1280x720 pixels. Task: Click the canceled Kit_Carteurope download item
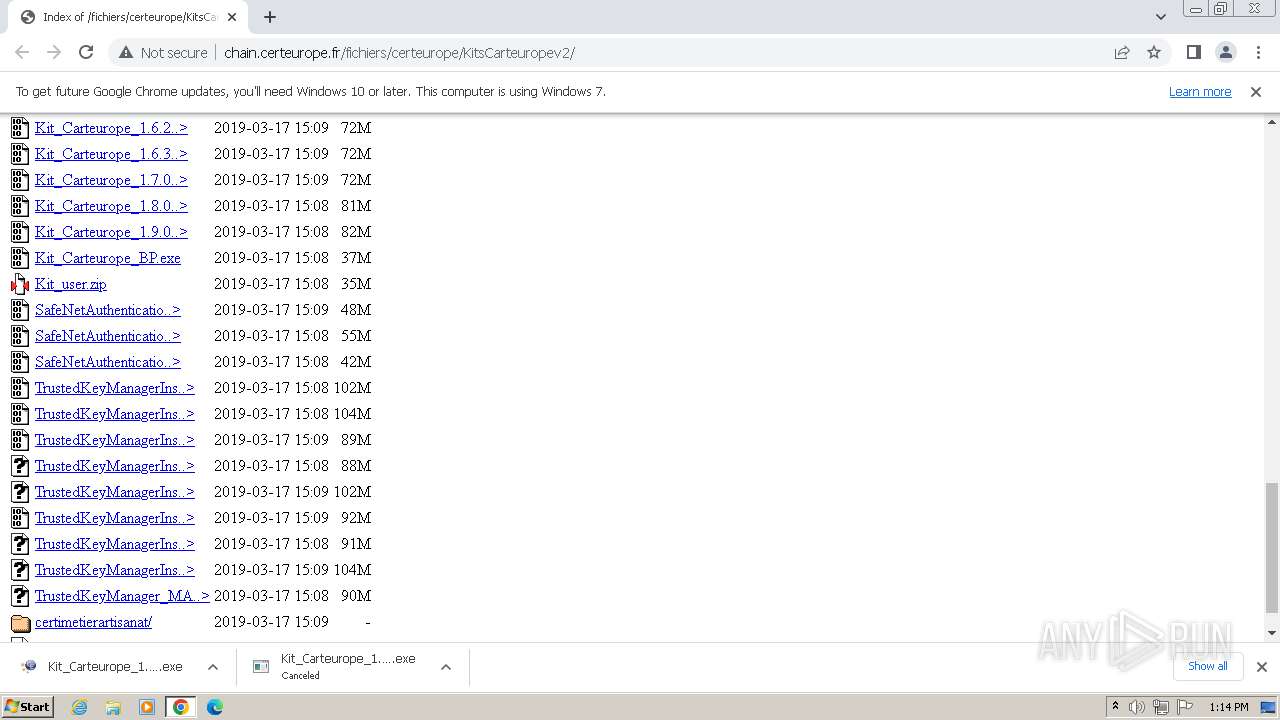(339, 667)
